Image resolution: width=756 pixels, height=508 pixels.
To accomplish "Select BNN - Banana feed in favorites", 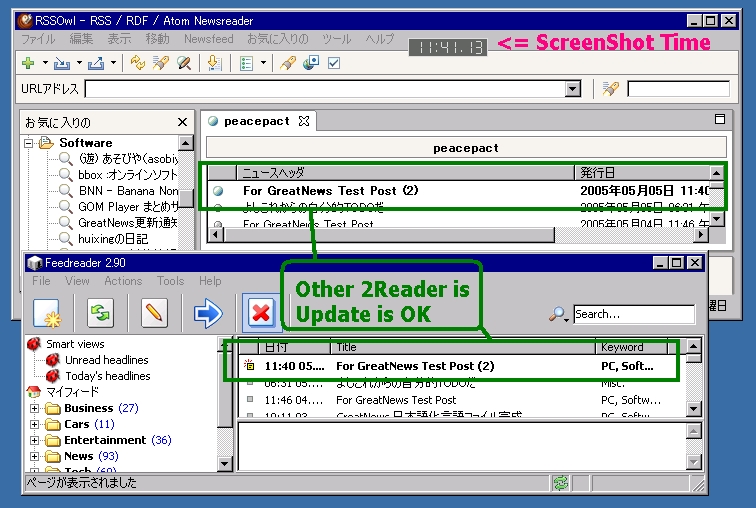I will point(128,191).
